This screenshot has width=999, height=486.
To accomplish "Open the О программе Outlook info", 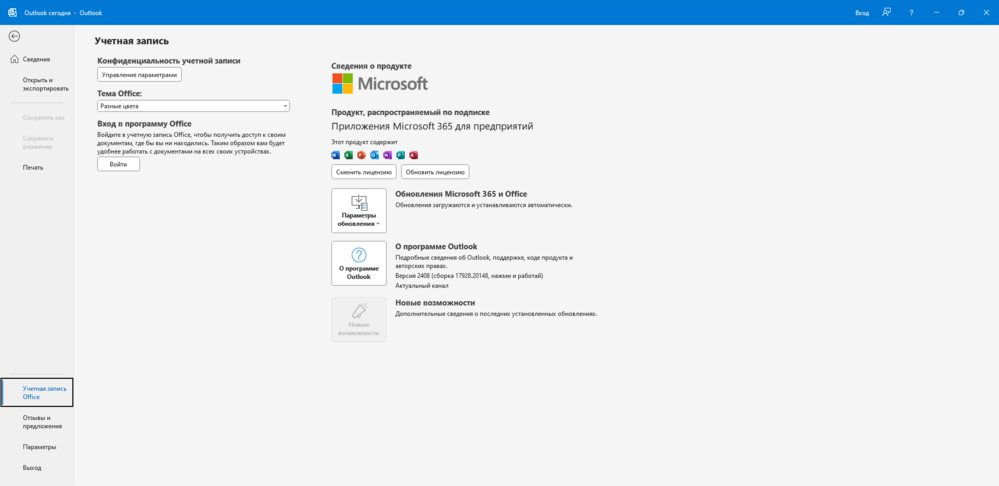I will point(359,263).
